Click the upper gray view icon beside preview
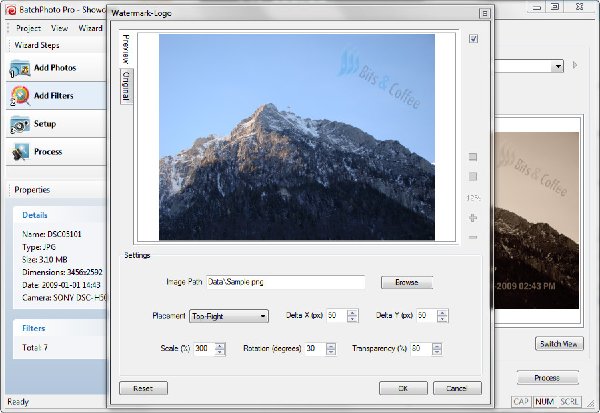 pyautogui.click(x=473, y=157)
